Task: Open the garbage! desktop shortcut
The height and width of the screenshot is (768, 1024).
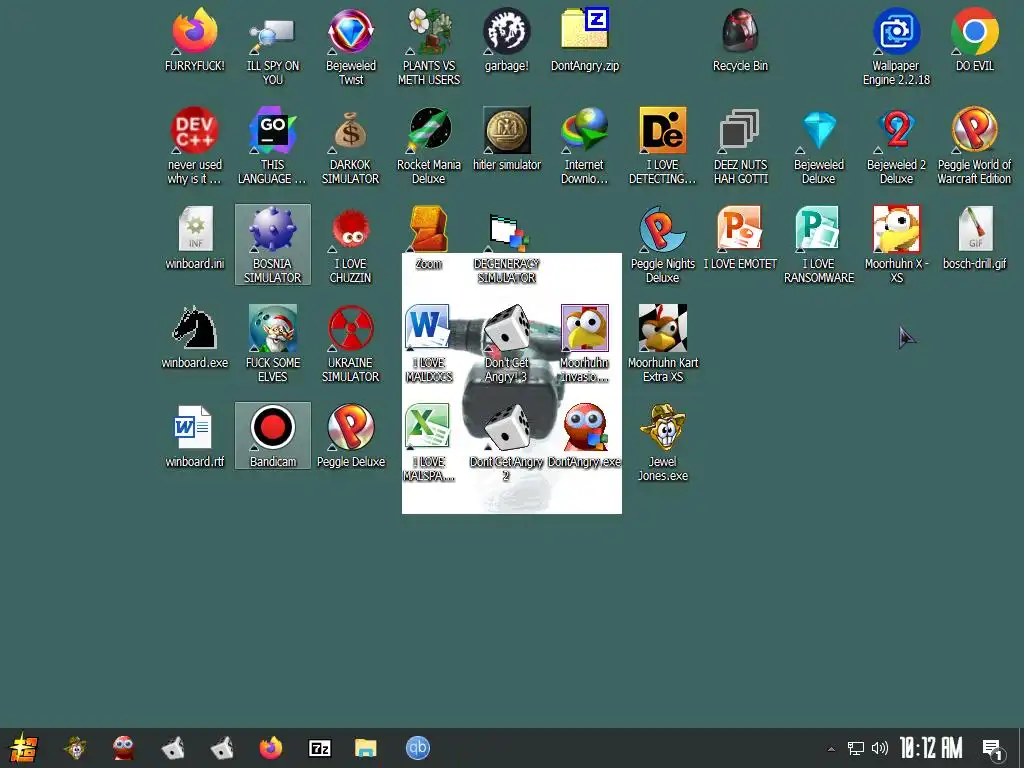Action: tap(507, 39)
